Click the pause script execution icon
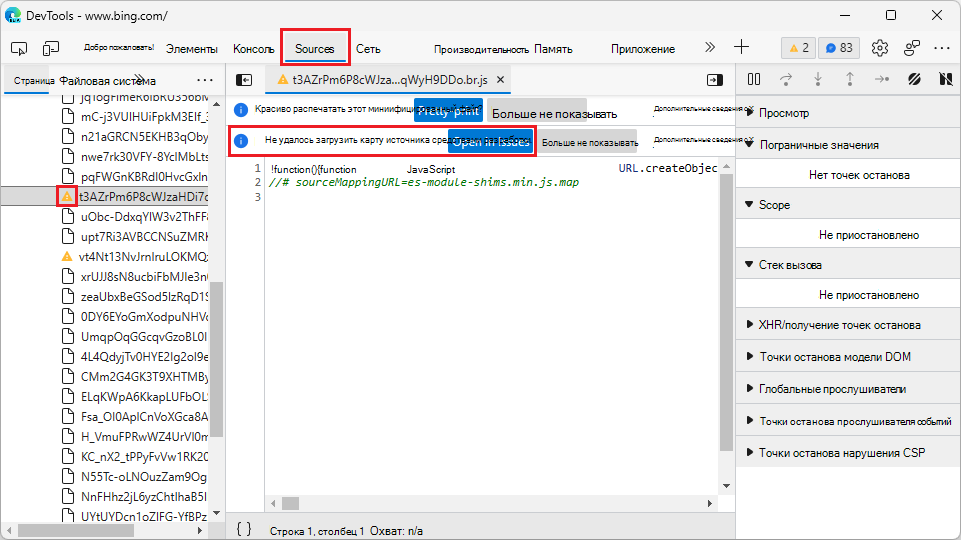 tap(754, 79)
